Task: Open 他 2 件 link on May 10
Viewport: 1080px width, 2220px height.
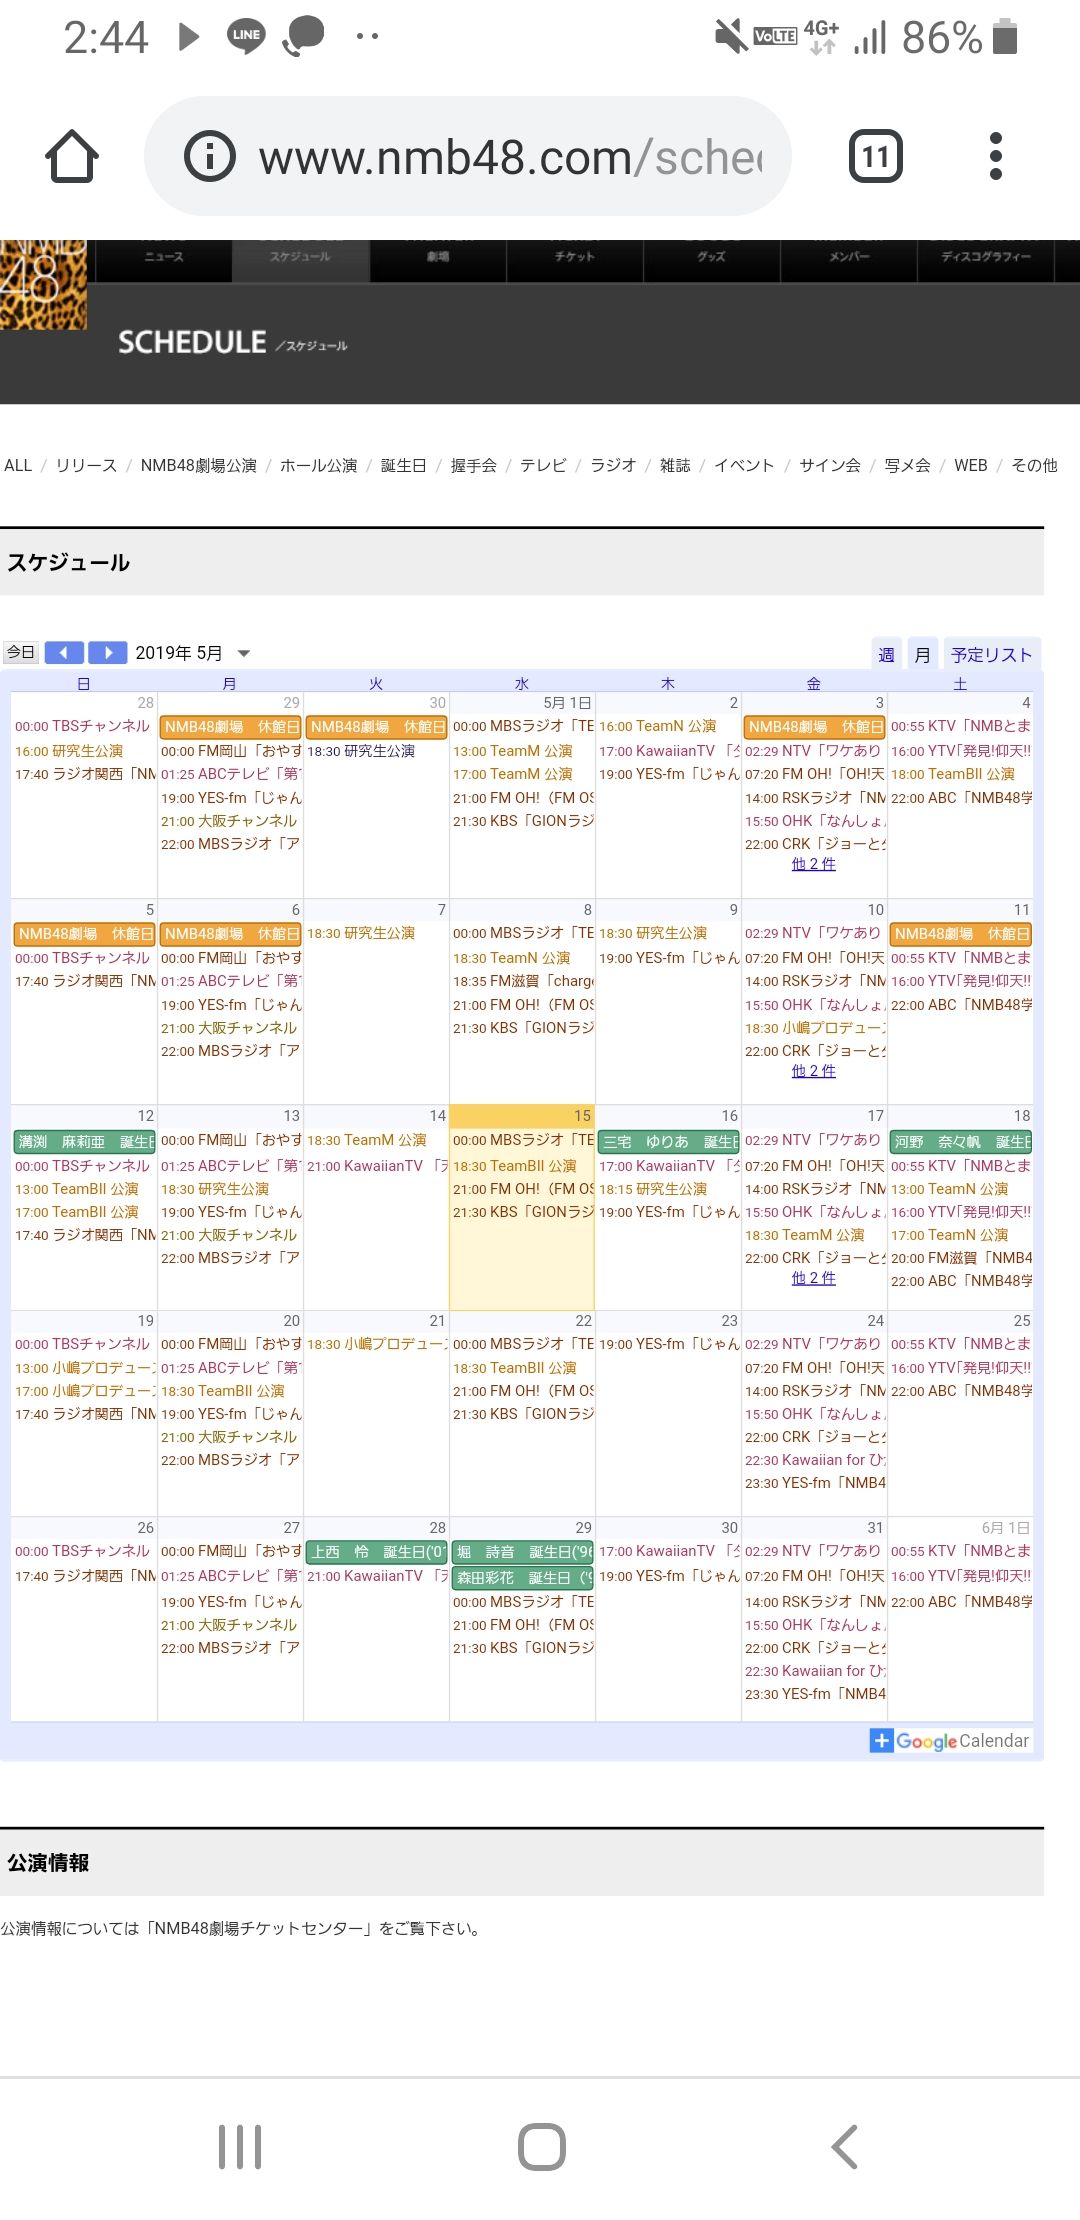Action: click(814, 1071)
